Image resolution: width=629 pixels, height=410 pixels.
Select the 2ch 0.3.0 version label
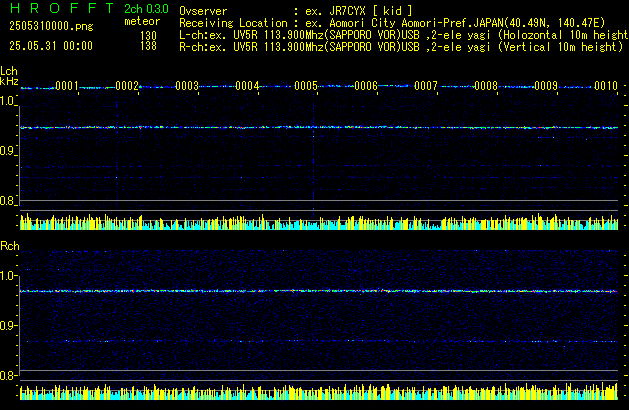146,9
